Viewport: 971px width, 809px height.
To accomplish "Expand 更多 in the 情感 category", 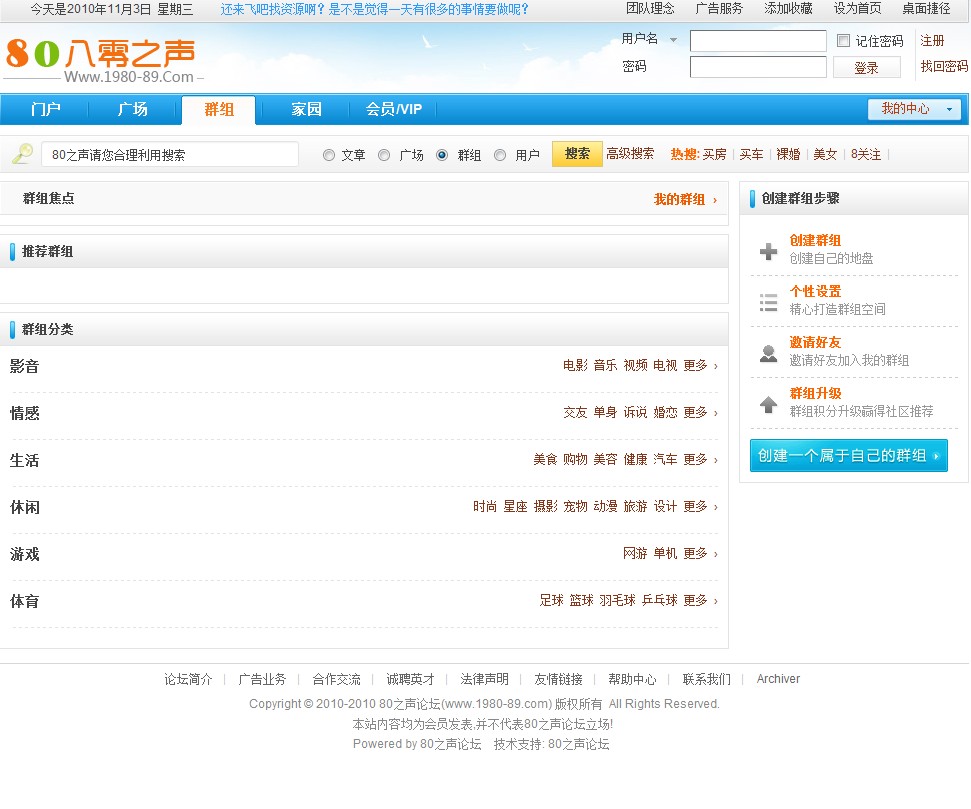I will (700, 413).
